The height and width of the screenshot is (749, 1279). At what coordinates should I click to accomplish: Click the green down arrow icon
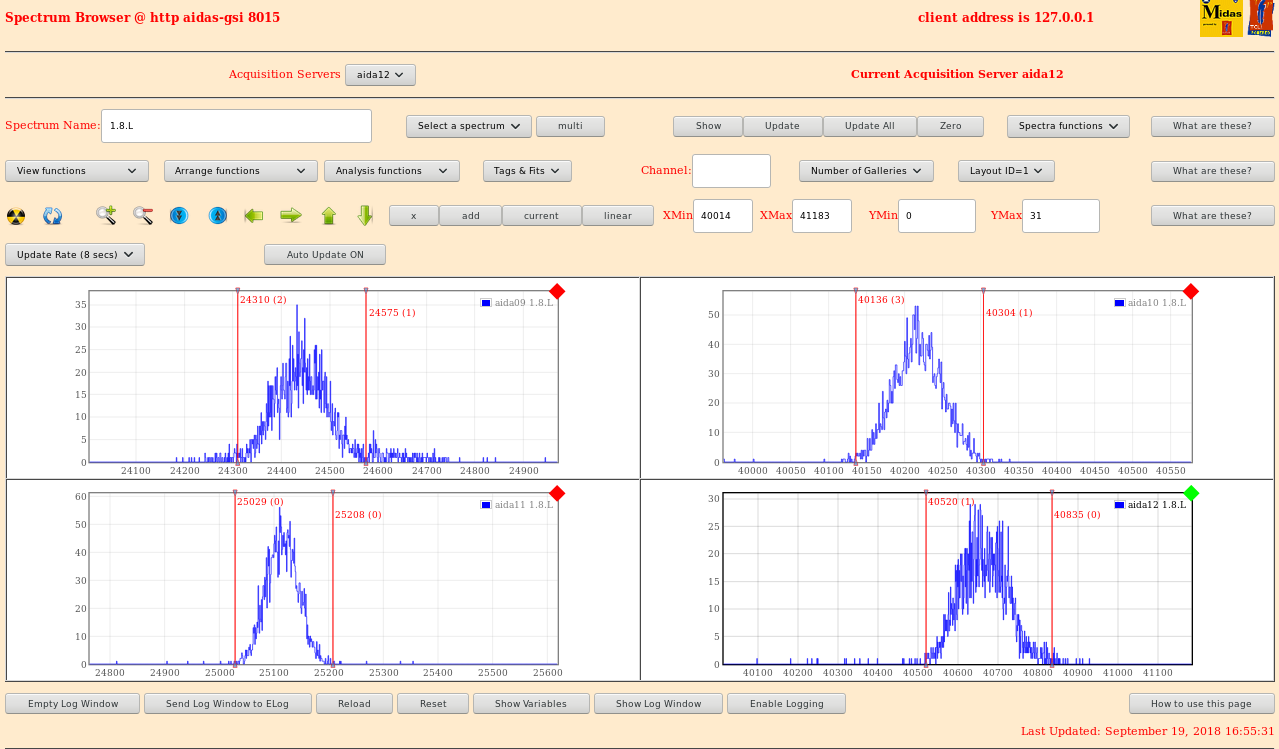click(x=365, y=215)
